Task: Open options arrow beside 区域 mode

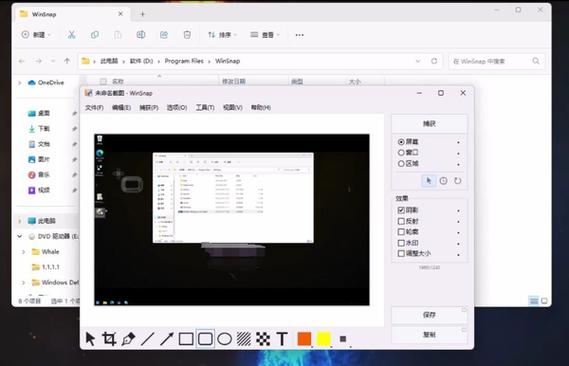Action: tap(458, 164)
